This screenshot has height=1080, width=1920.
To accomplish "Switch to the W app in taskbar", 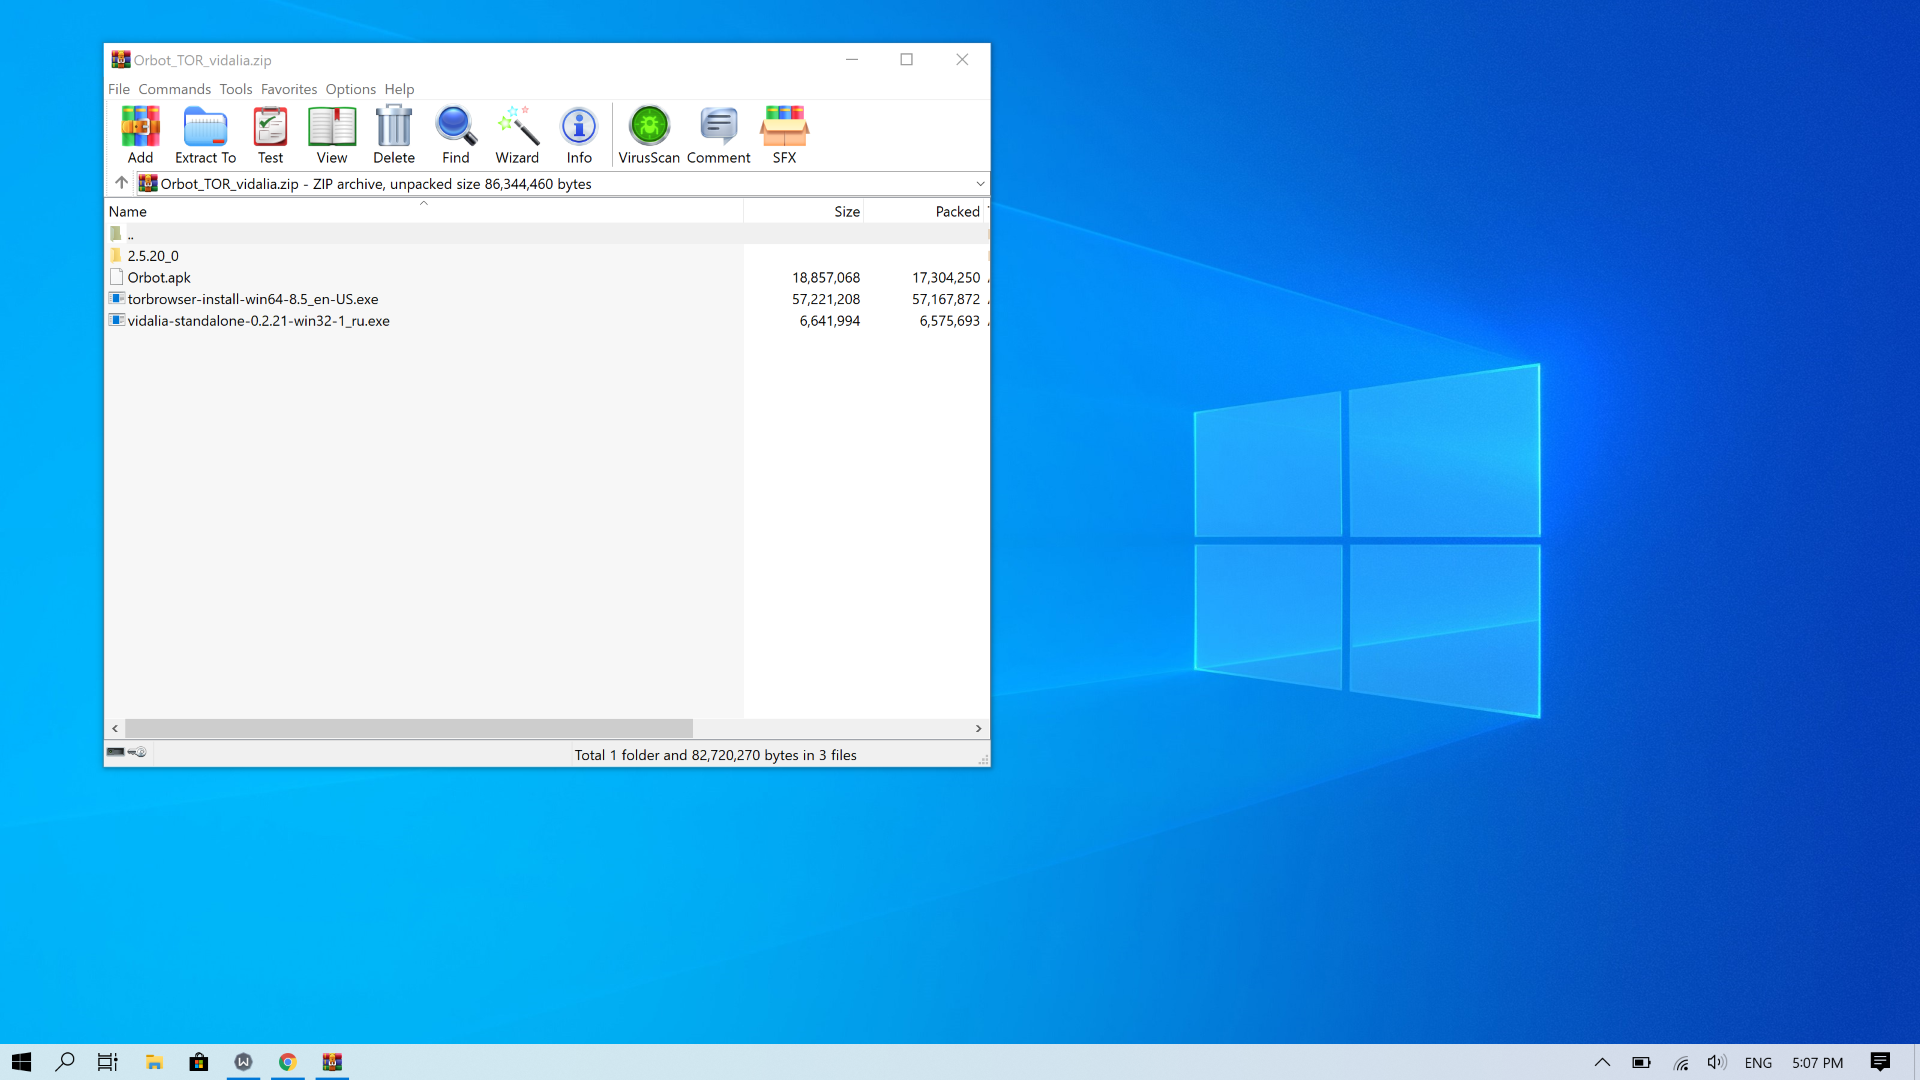I will point(243,1062).
